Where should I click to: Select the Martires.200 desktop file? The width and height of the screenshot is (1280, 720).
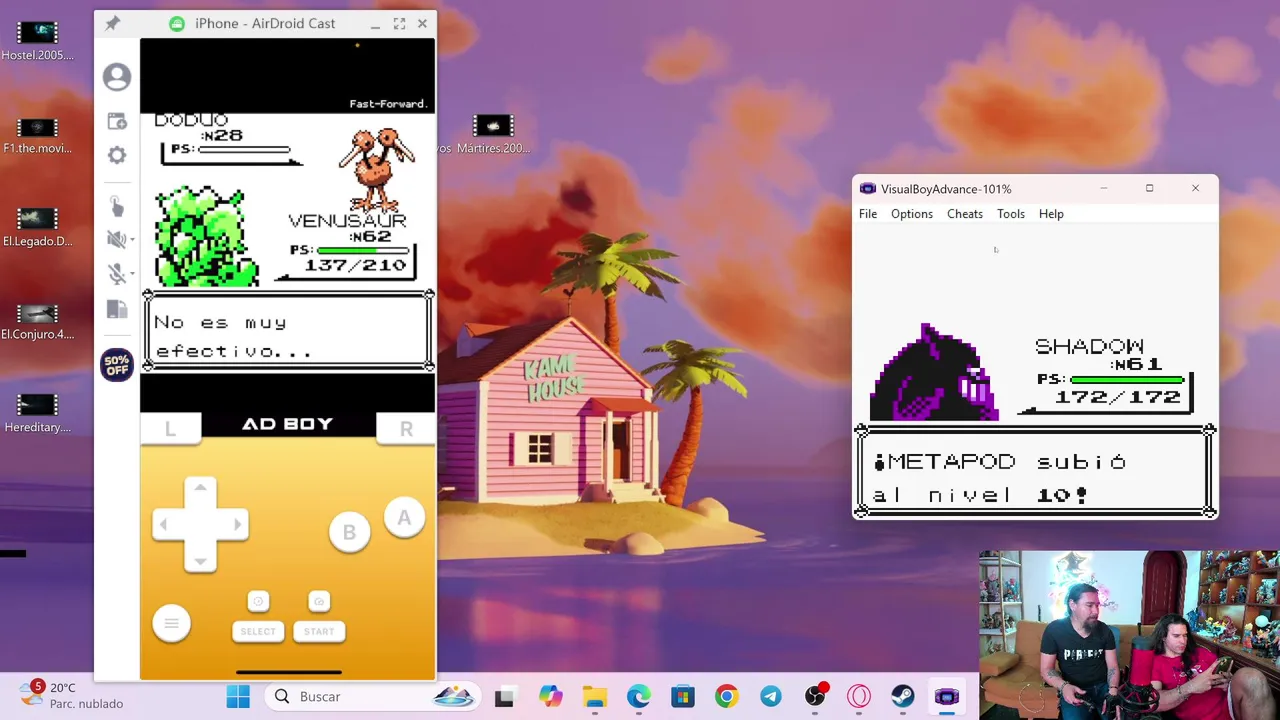(x=492, y=135)
